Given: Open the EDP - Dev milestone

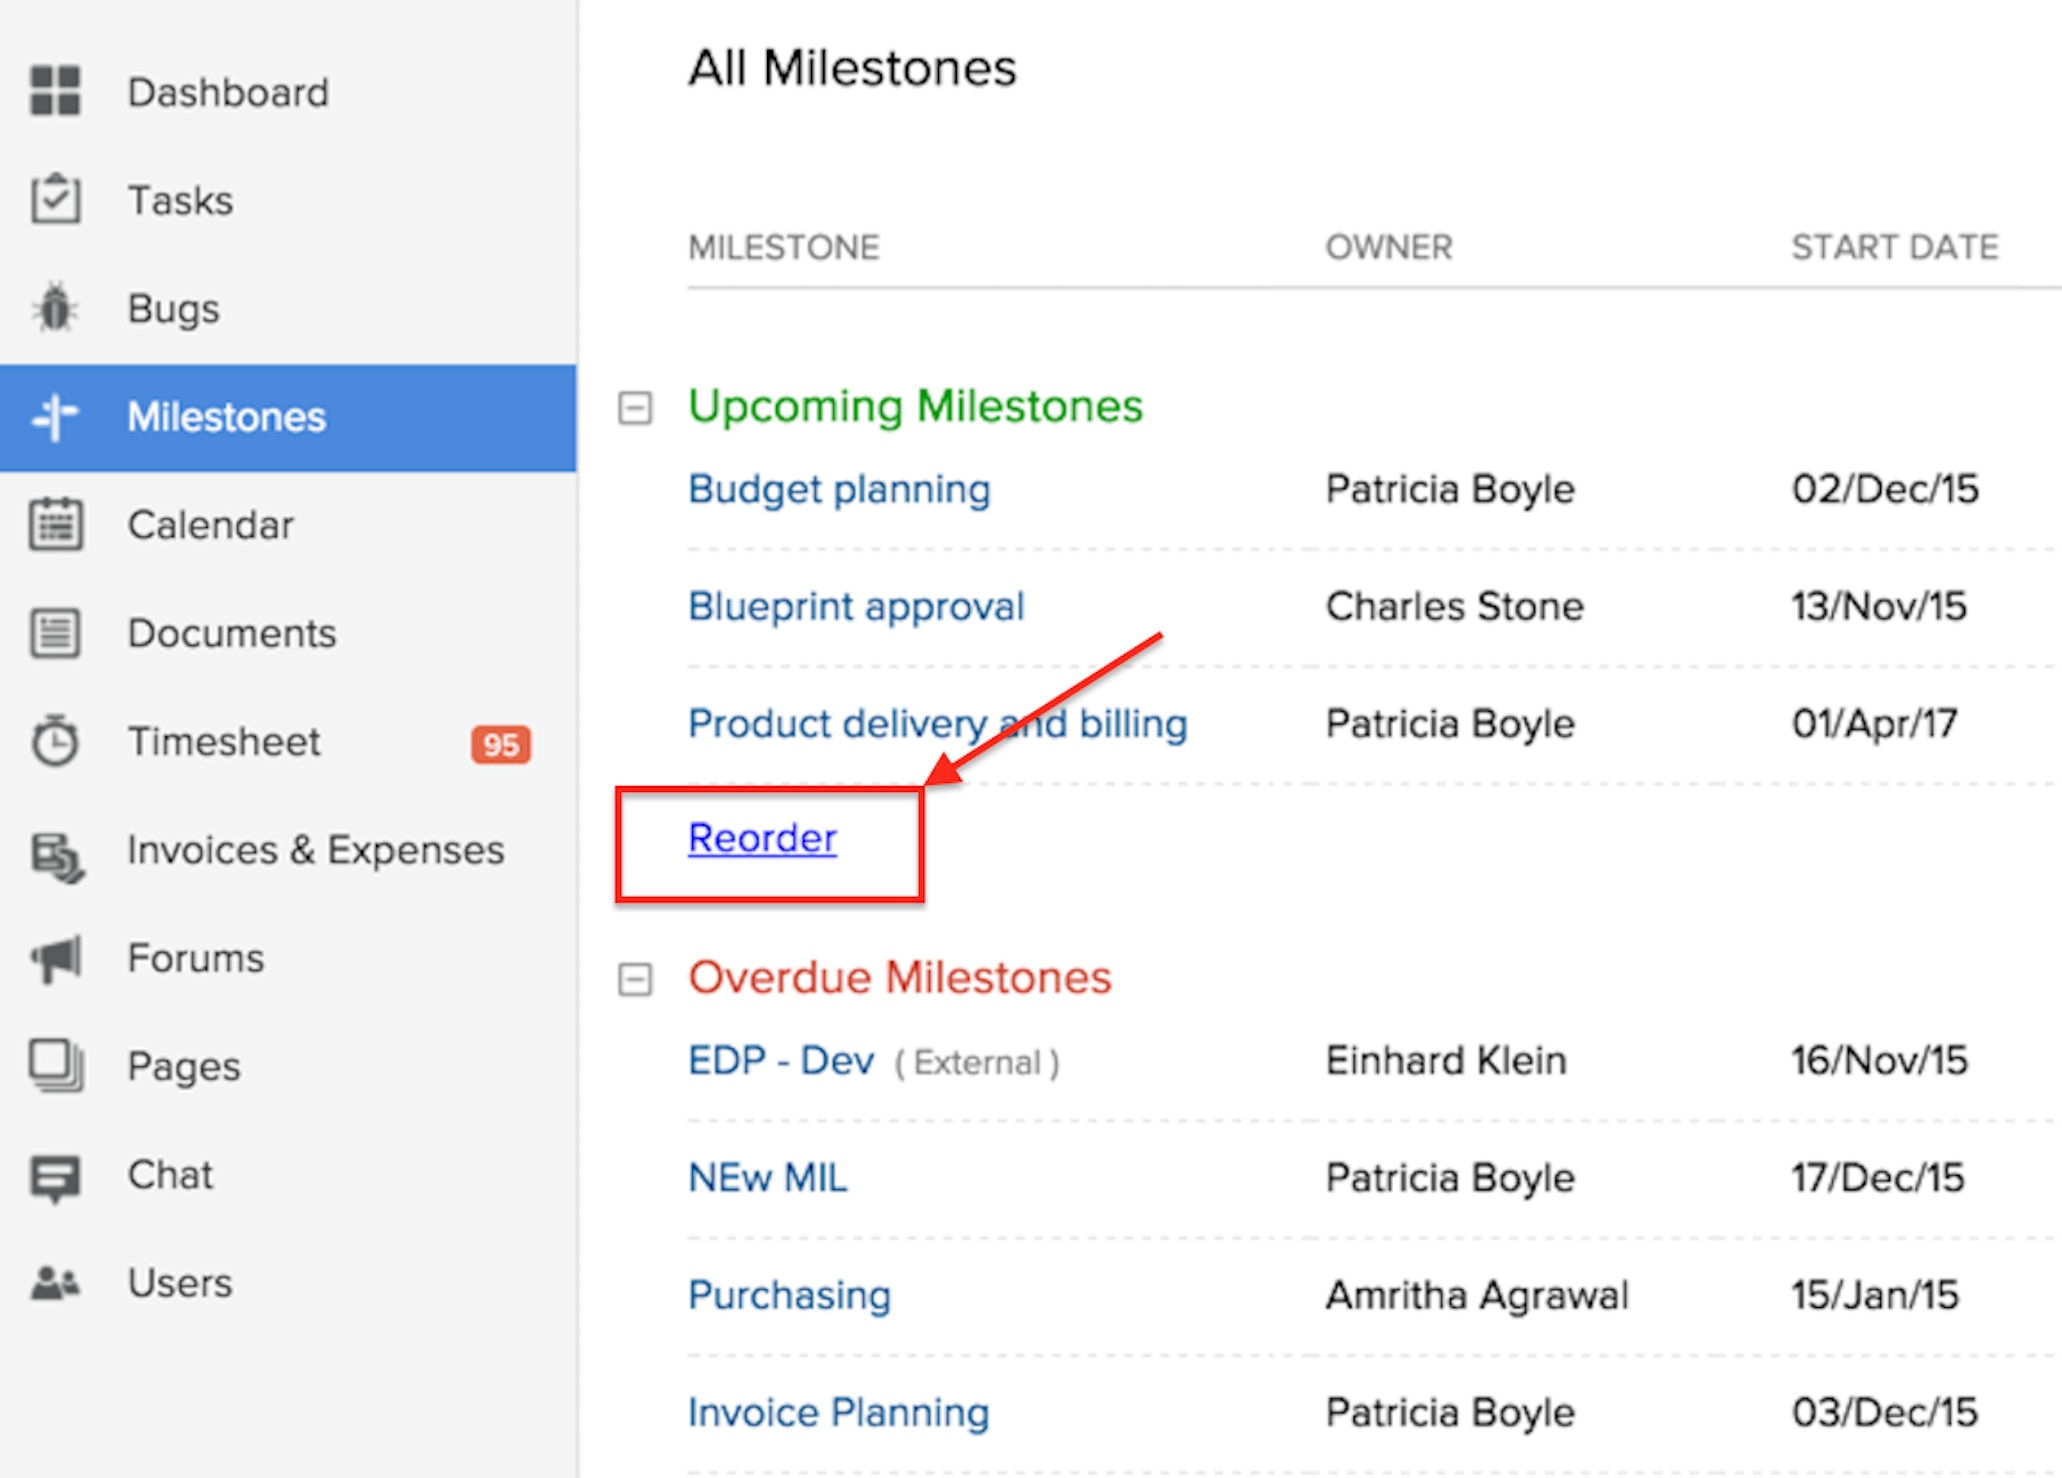Looking at the screenshot, I should (x=781, y=1060).
